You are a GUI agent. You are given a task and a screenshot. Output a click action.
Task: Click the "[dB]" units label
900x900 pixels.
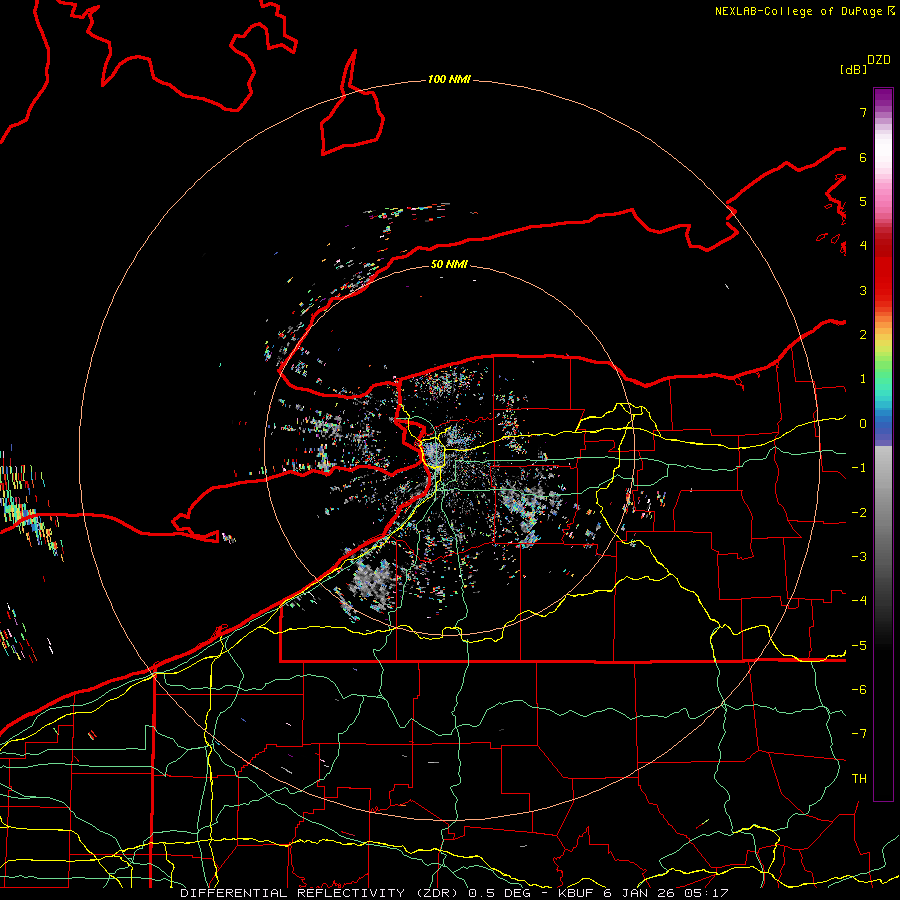[854, 69]
